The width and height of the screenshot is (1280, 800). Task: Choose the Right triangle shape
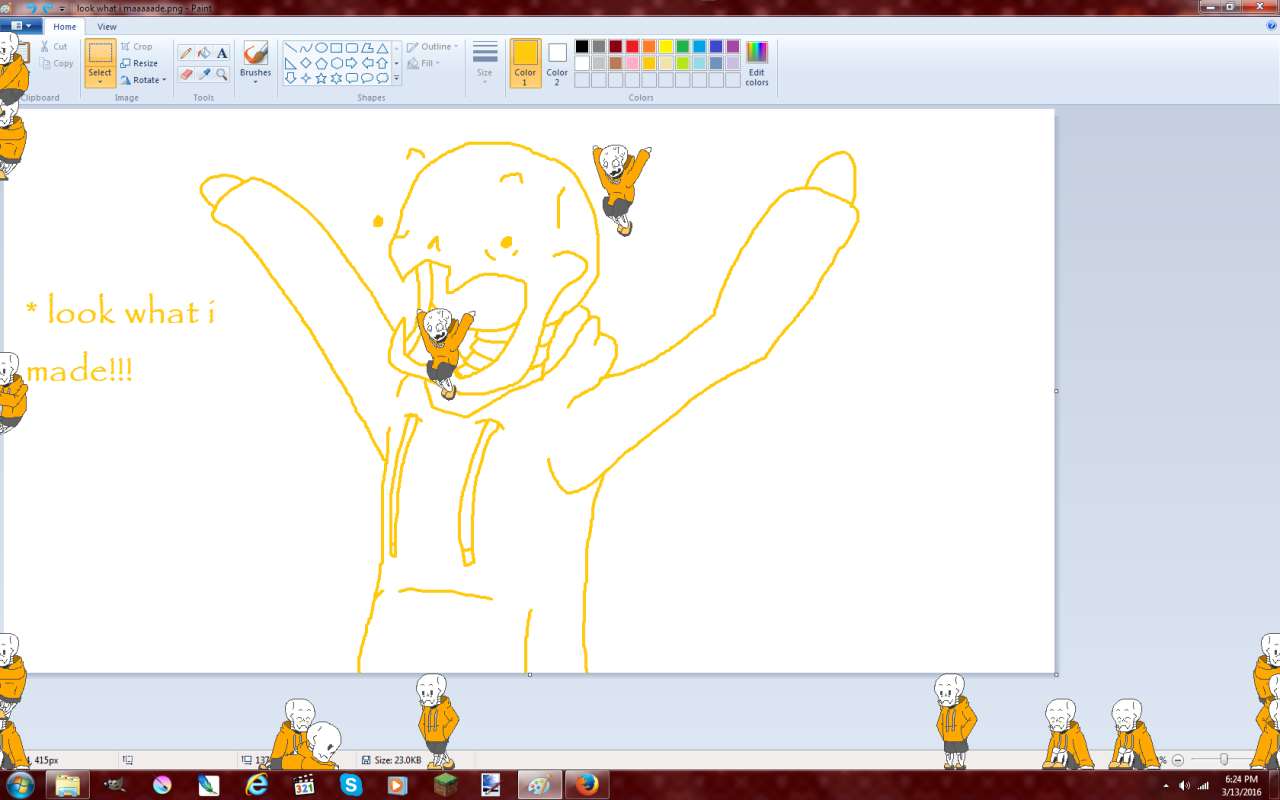[x=290, y=63]
